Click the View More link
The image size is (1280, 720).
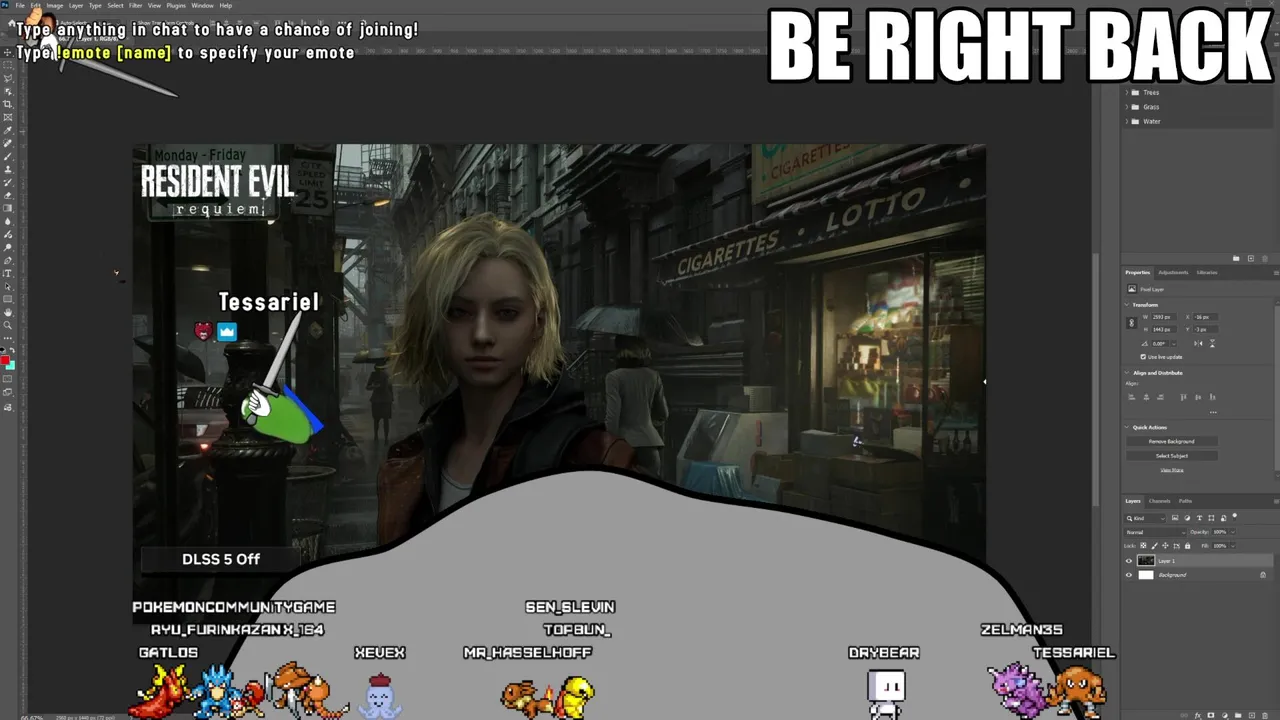coord(1172,470)
